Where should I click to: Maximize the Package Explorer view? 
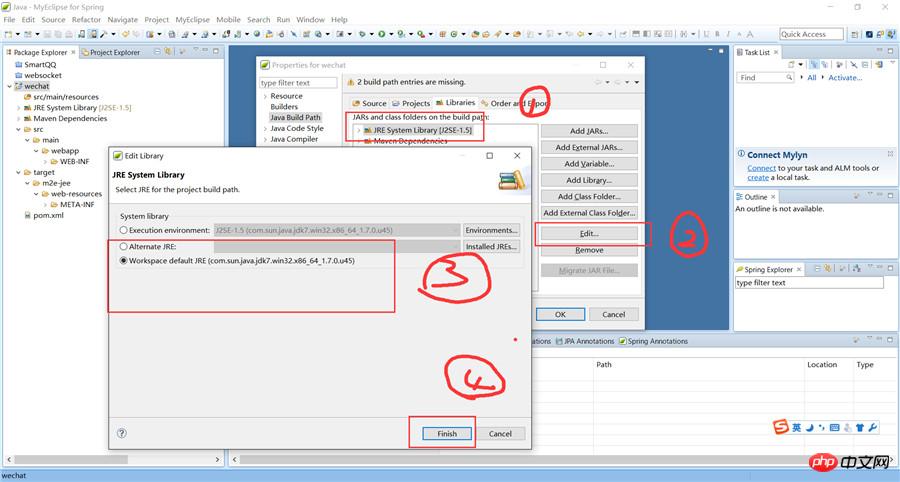(216, 51)
